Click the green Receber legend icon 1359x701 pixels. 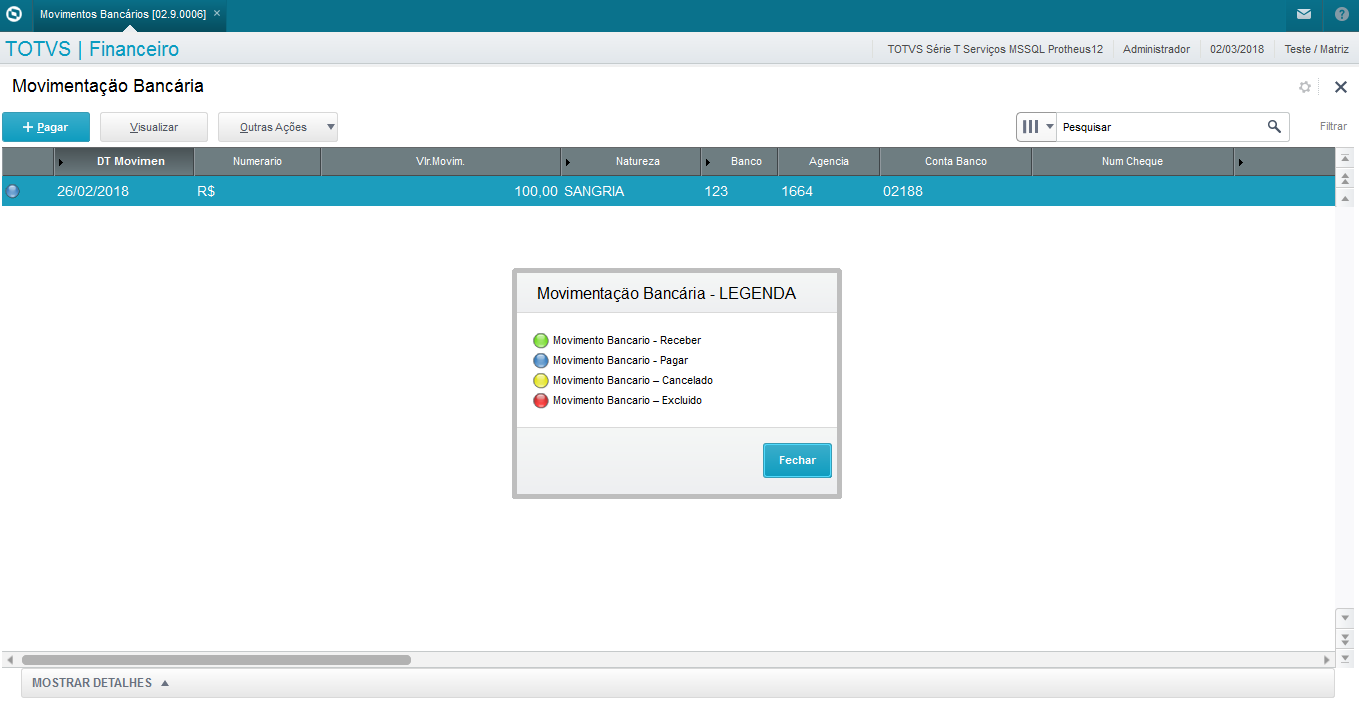tap(541, 341)
